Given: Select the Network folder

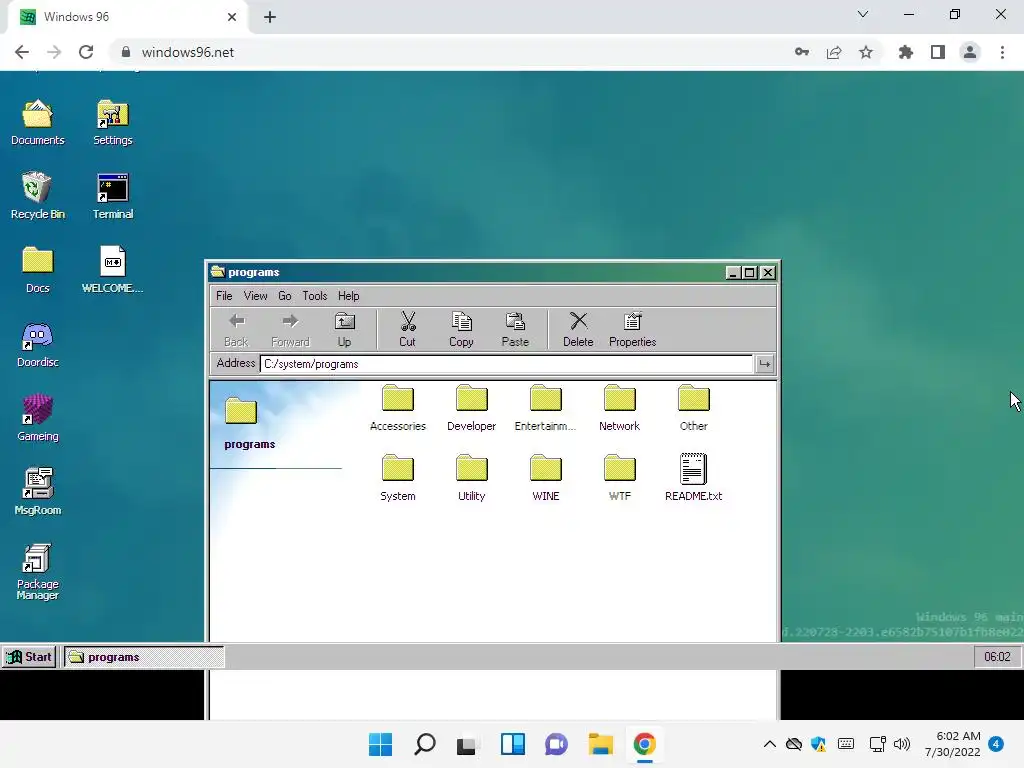Looking at the screenshot, I should pos(619,408).
